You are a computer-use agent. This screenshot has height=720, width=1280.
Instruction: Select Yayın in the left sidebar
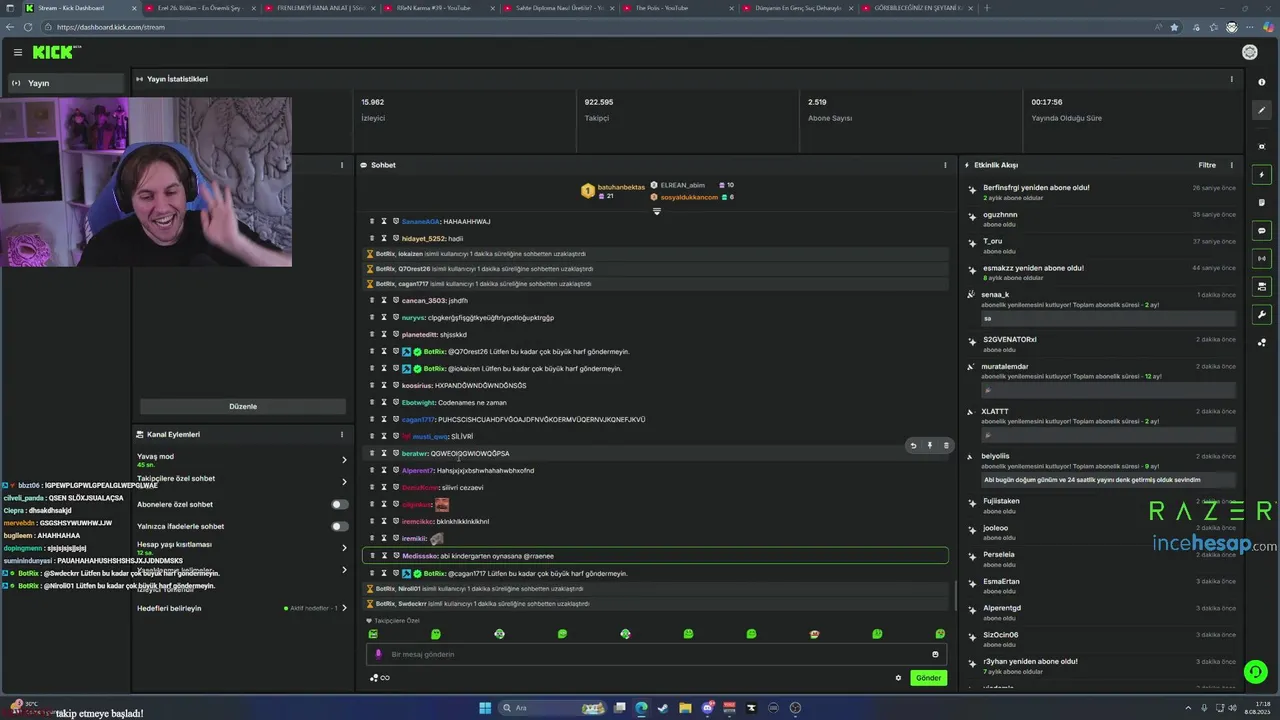pyautogui.click(x=65, y=83)
